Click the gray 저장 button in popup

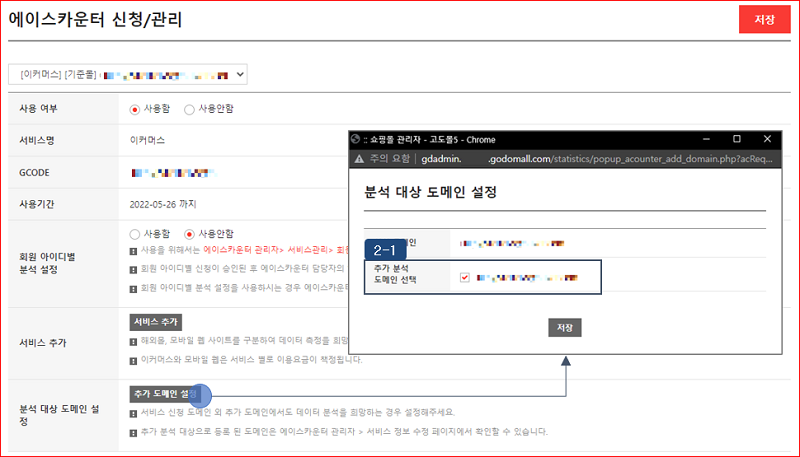[x=564, y=328]
